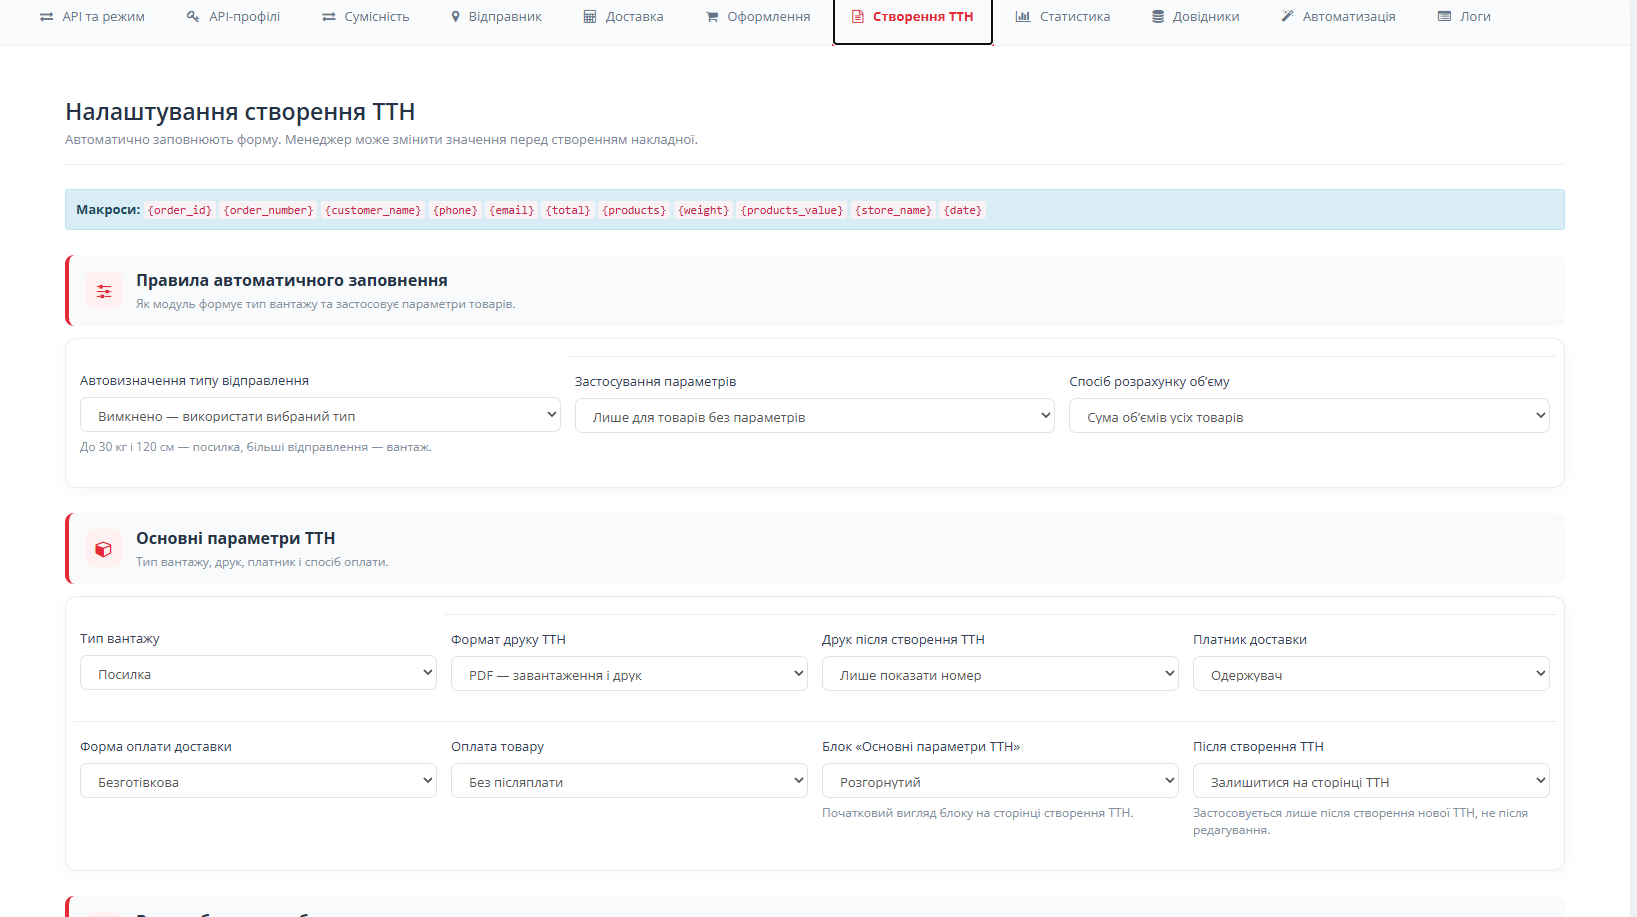Click the {order_number} macro
Viewport: 1637px width, 917px height.
point(268,210)
